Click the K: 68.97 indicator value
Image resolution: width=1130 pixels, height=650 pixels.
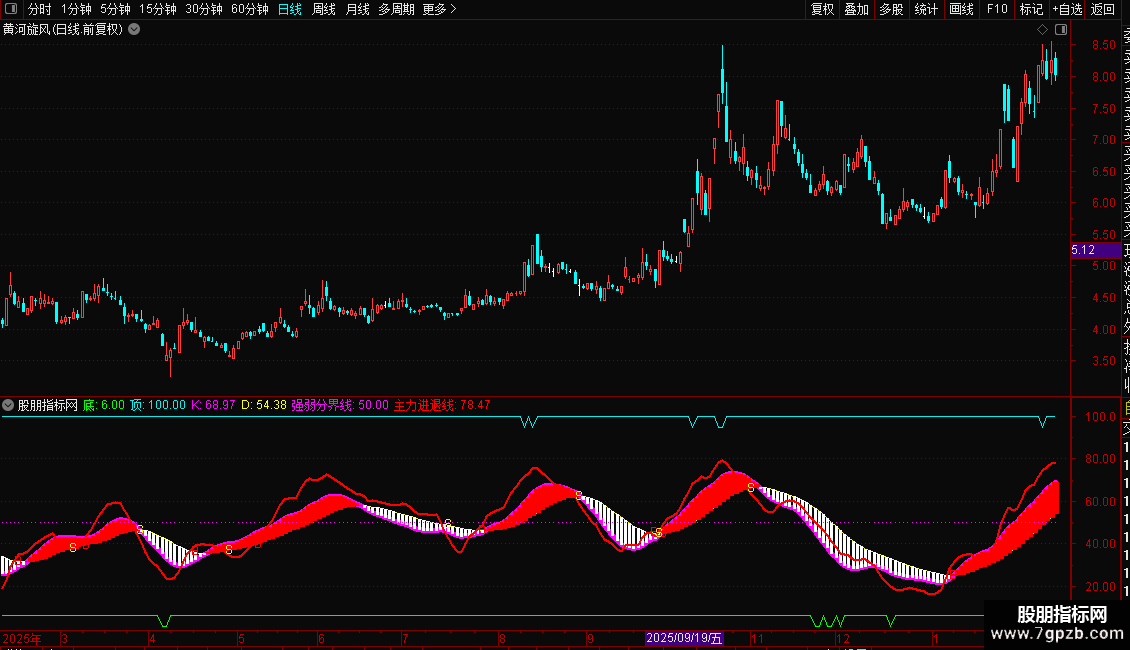point(213,405)
